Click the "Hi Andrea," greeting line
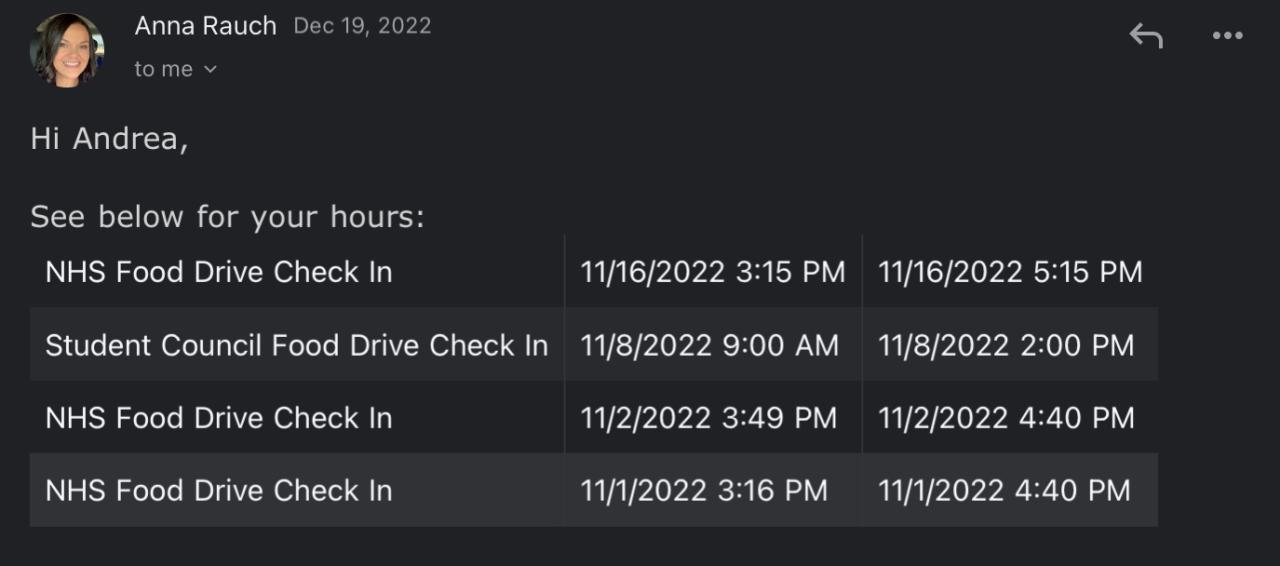Screen dimensions: 1280x566 (109, 139)
